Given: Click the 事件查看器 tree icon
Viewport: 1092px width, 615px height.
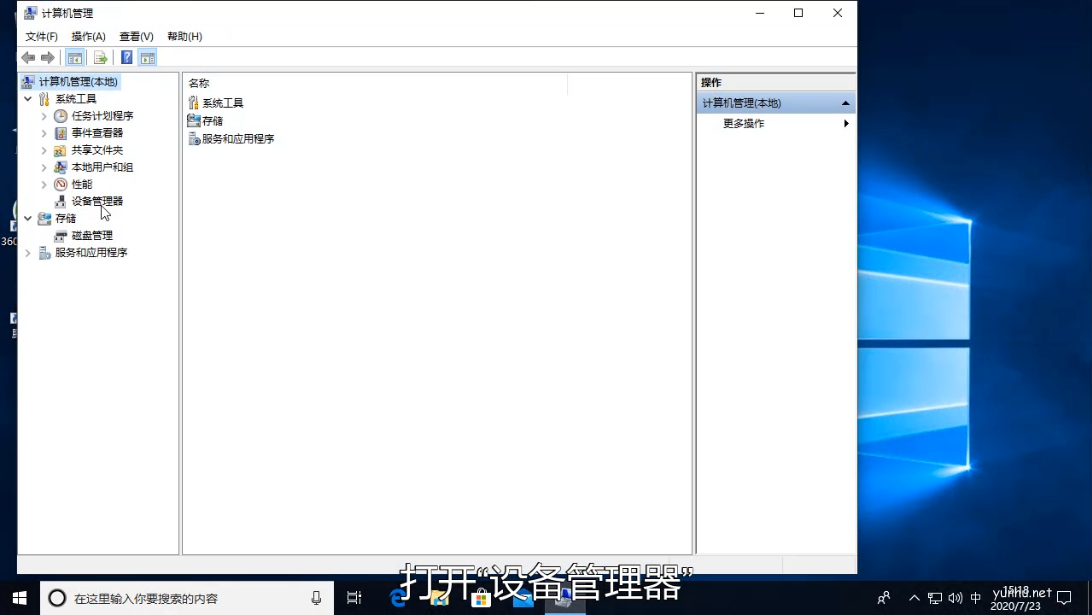Looking at the screenshot, I should tap(61, 133).
